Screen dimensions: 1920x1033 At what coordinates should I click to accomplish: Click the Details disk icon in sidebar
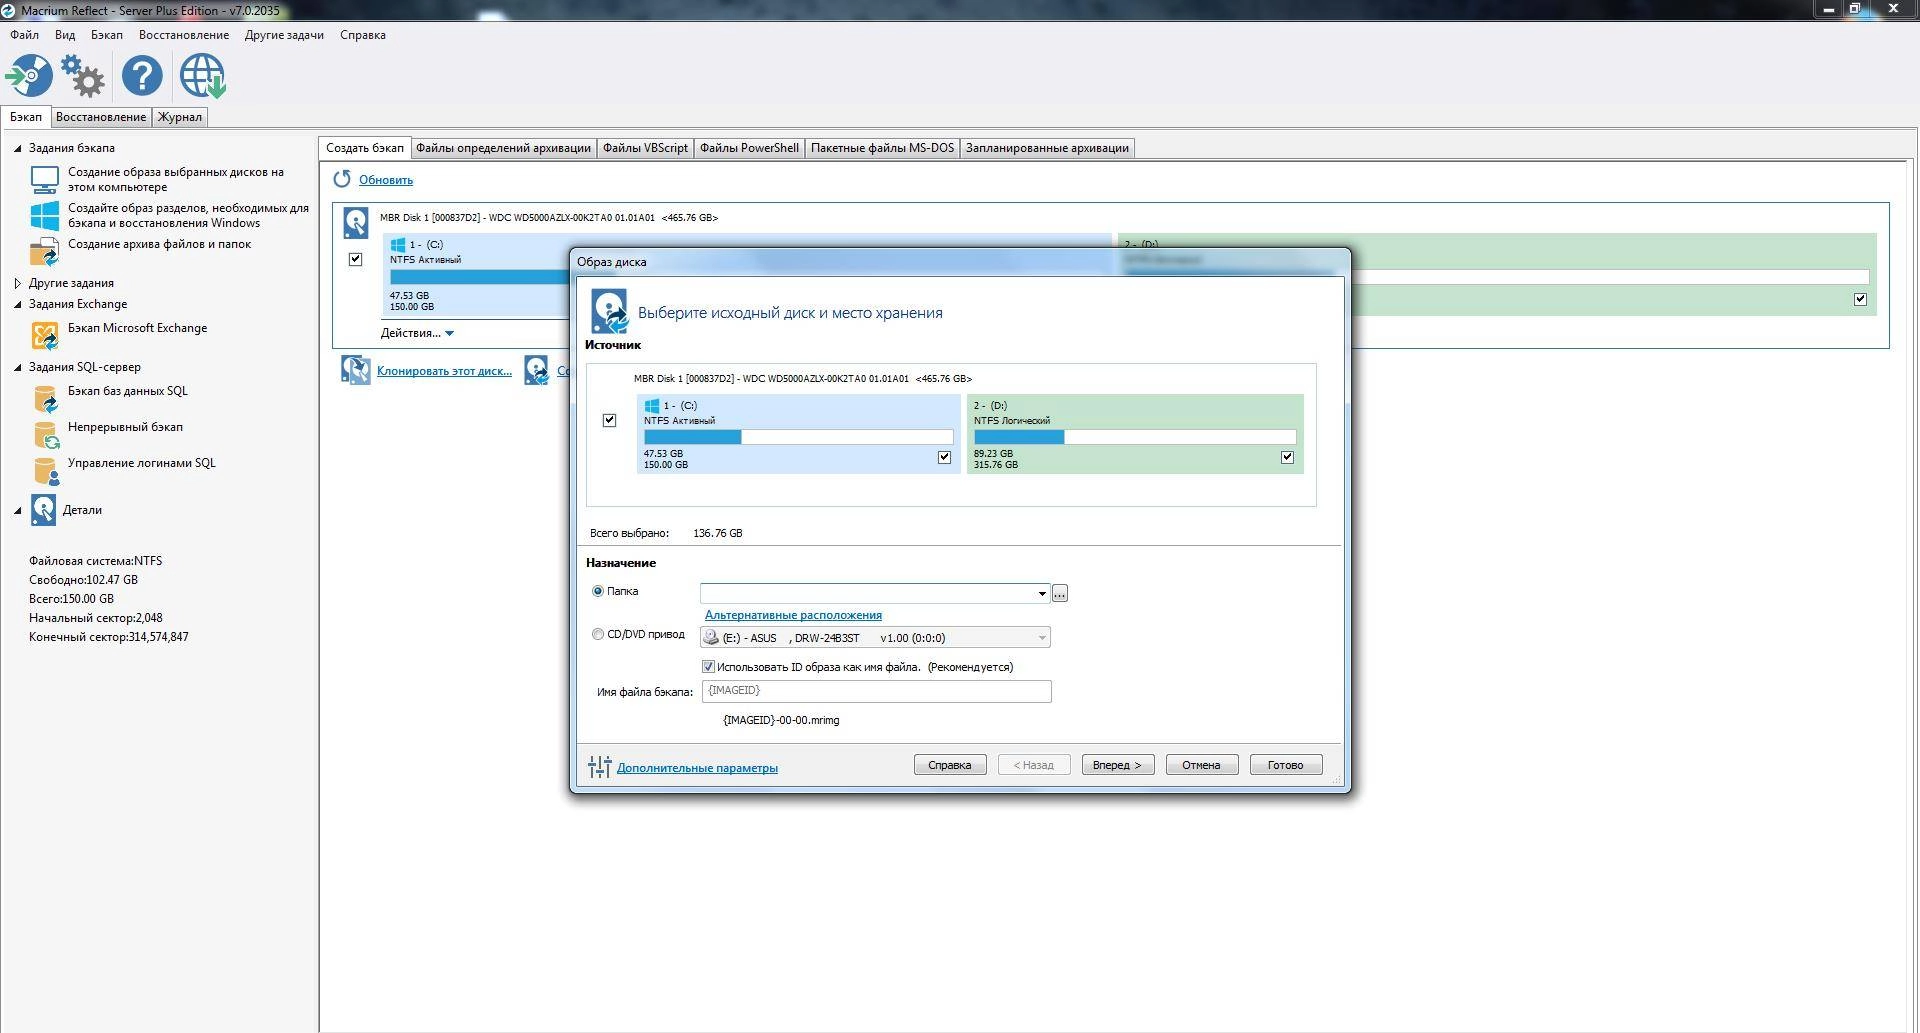[x=43, y=510]
